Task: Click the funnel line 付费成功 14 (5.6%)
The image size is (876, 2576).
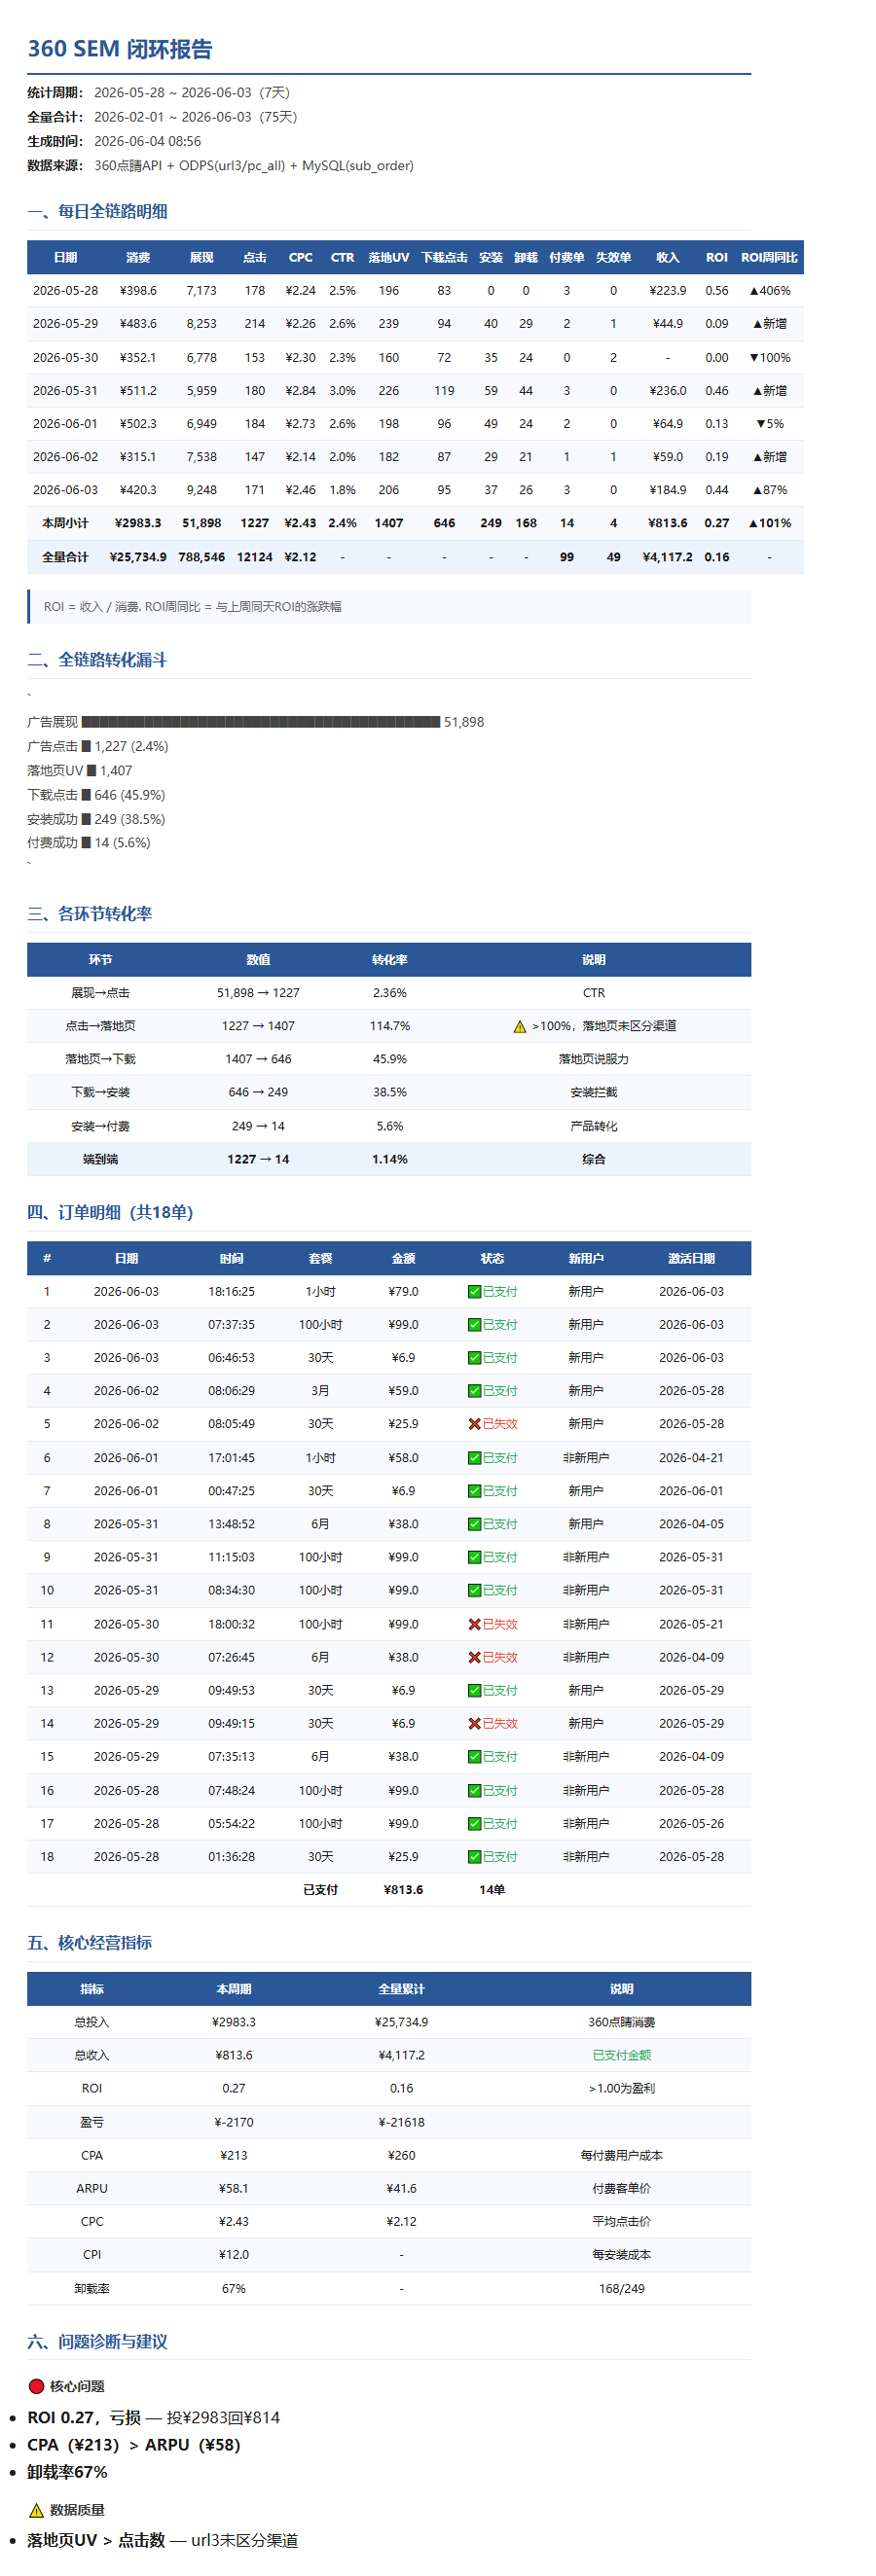Action: pyautogui.click(x=89, y=843)
